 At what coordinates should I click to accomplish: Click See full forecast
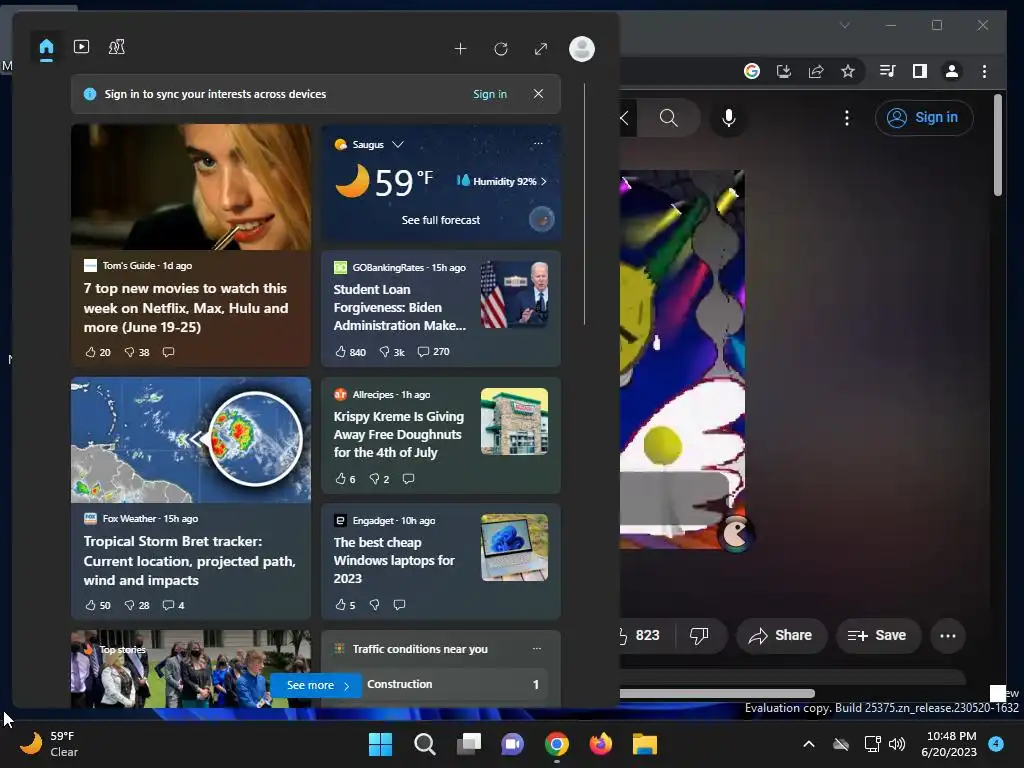click(441, 220)
